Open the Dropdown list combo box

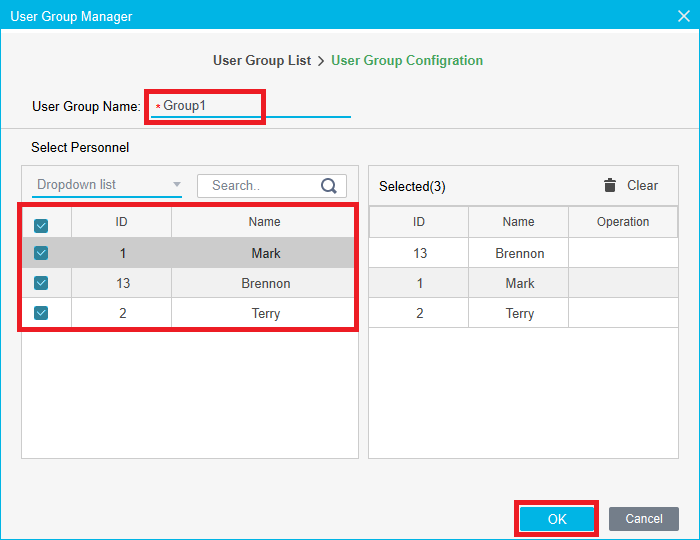pos(100,185)
